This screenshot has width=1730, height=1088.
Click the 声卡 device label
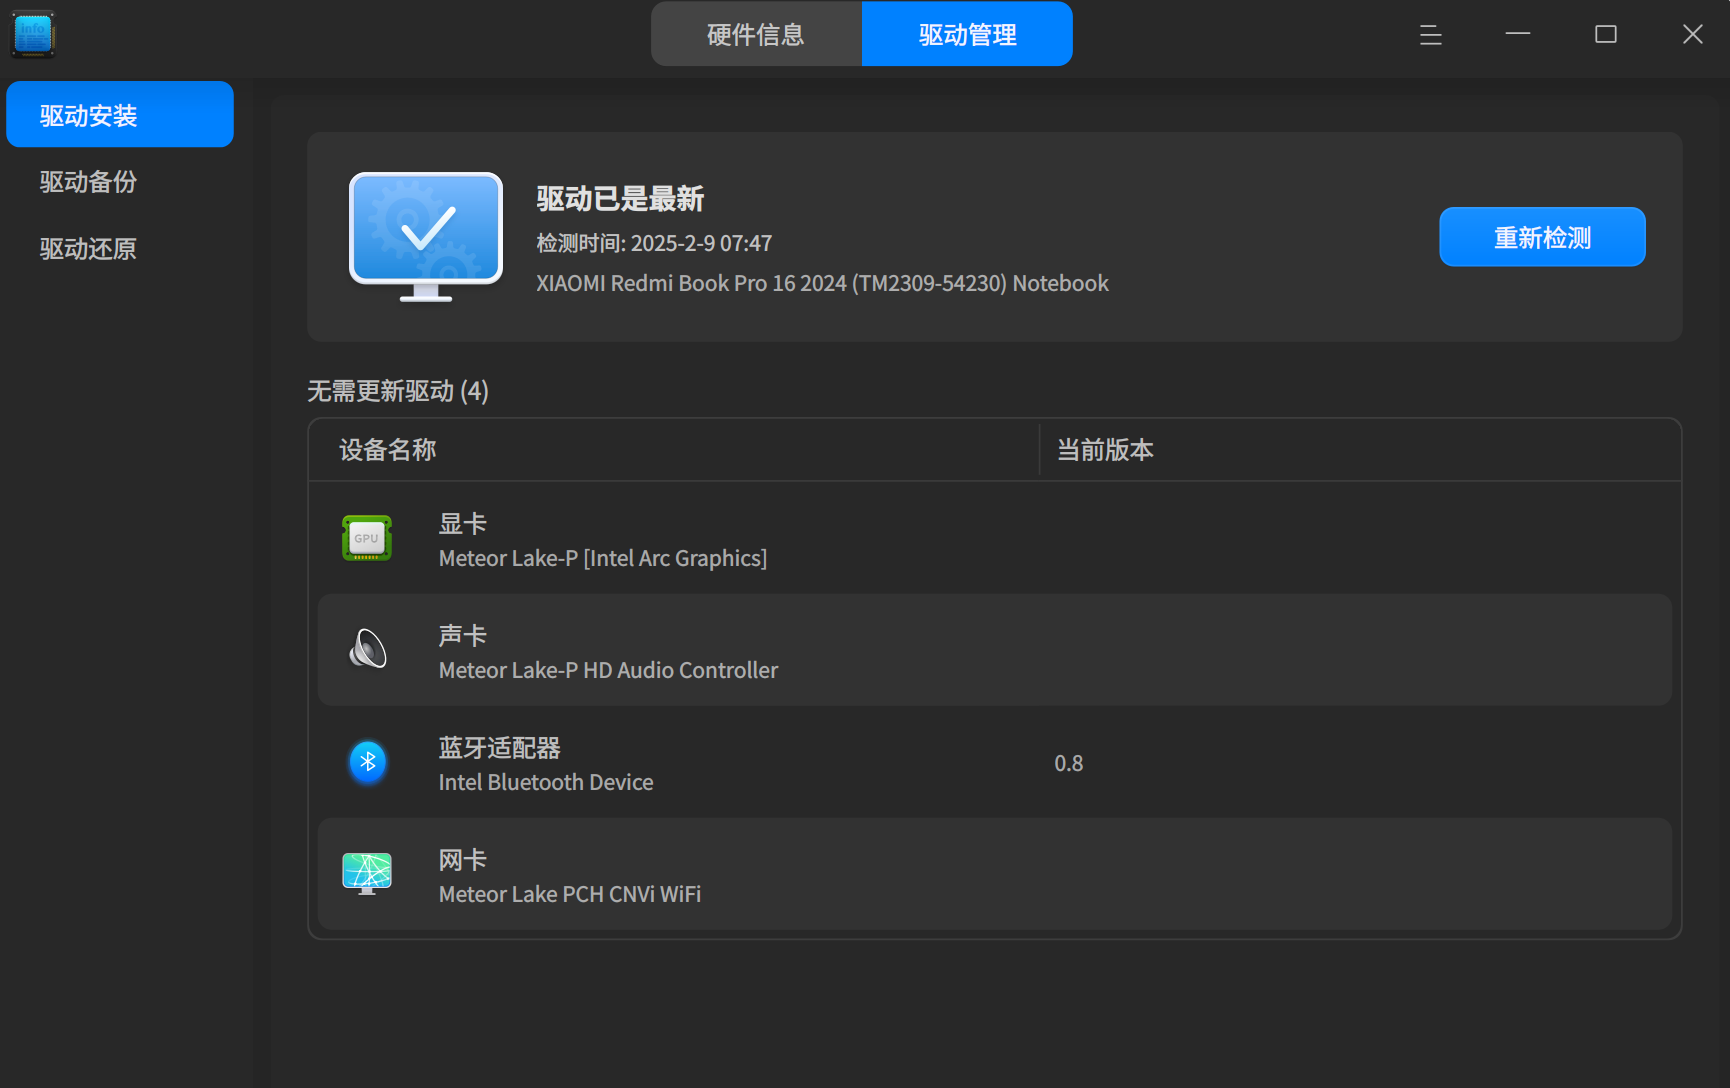pyautogui.click(x=463, y=635)
